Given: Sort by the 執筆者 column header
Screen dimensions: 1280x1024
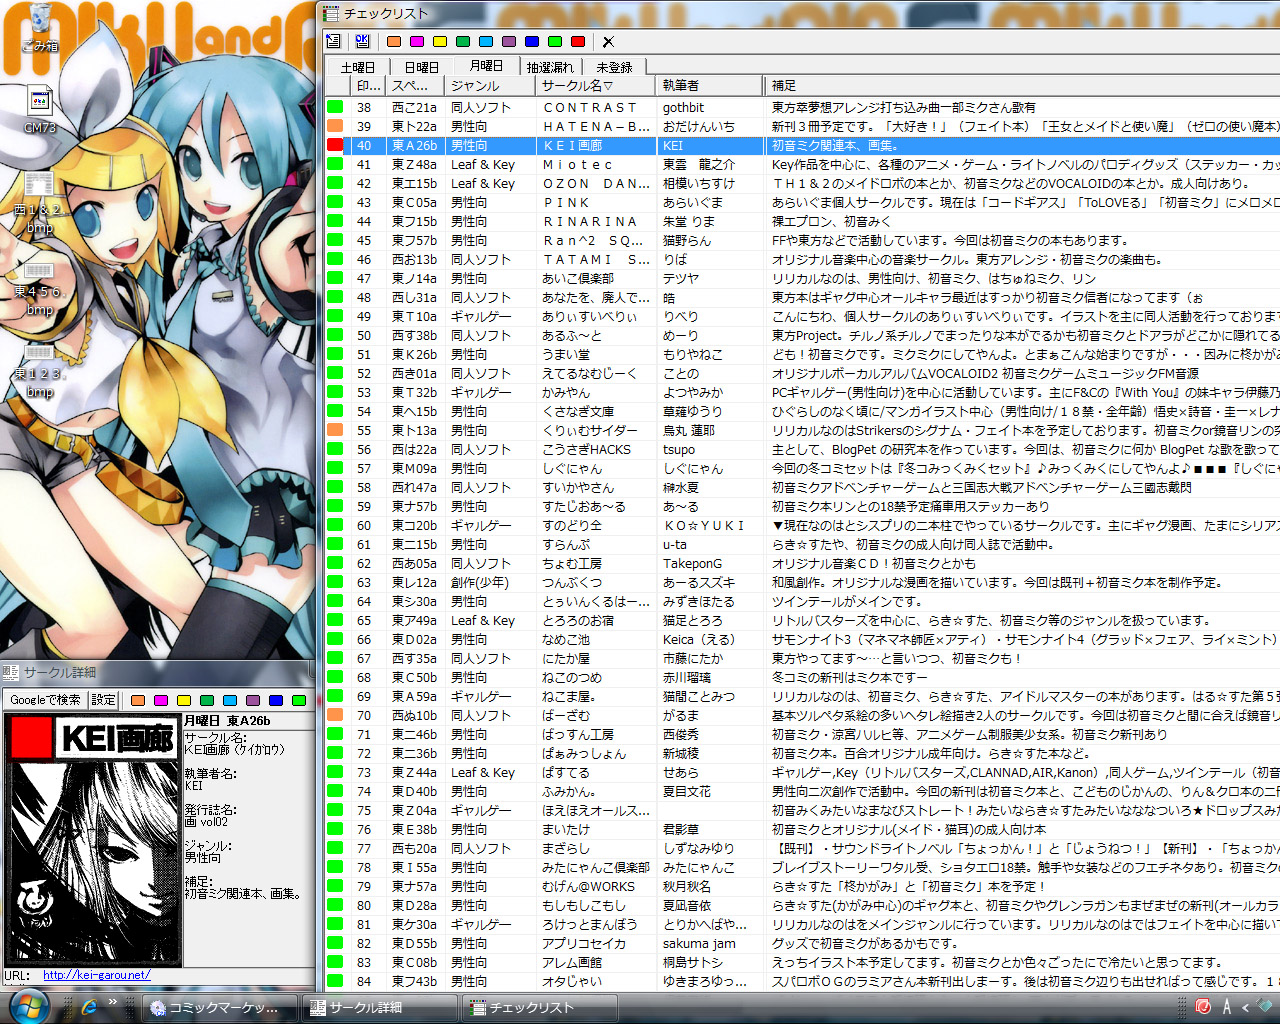Looking at the screenshot, I should pos(711,86).
